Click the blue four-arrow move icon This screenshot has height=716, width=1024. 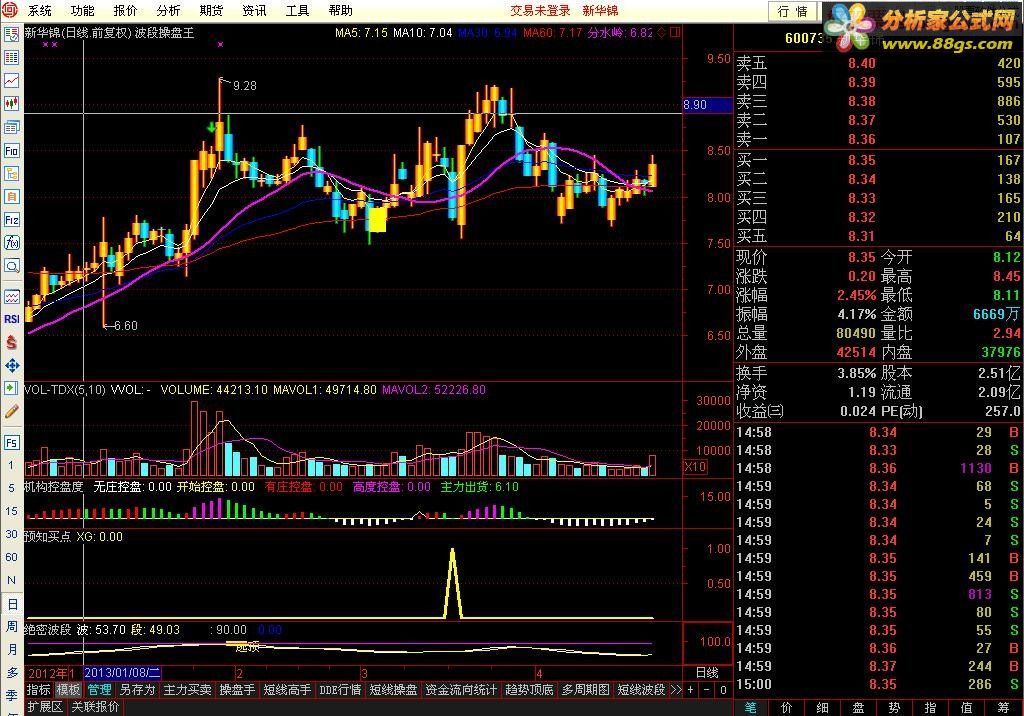coord(11,365)
